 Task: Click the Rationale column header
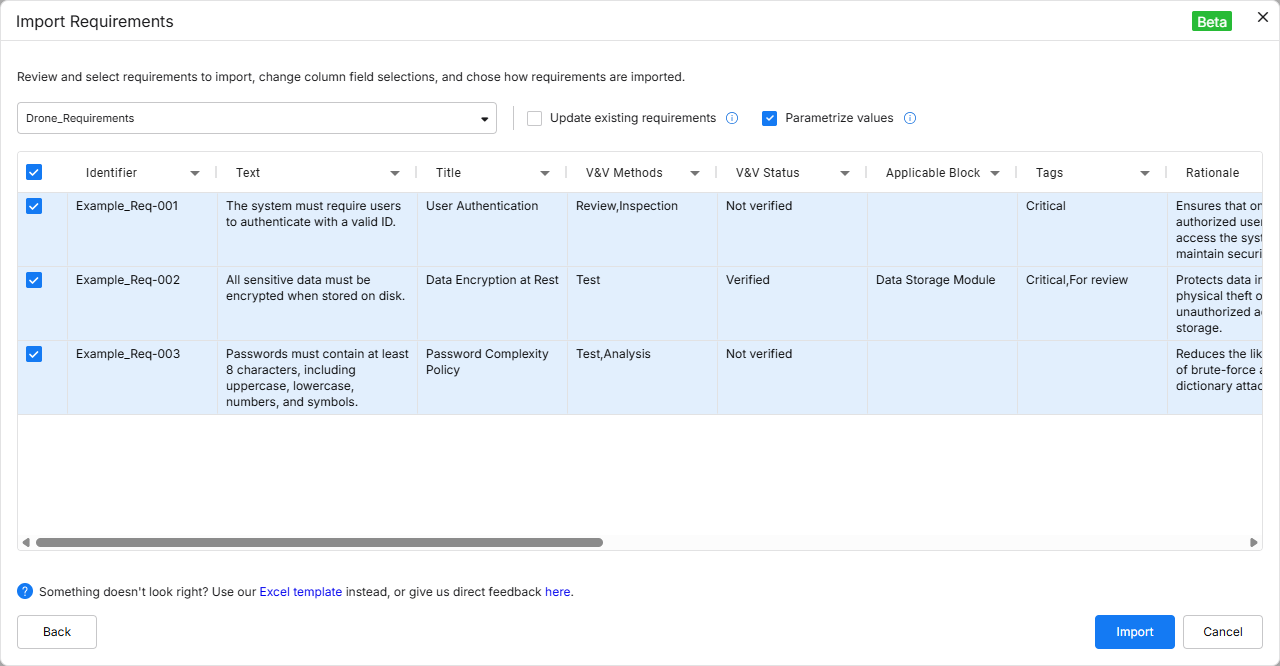[x=1212, y=173]
